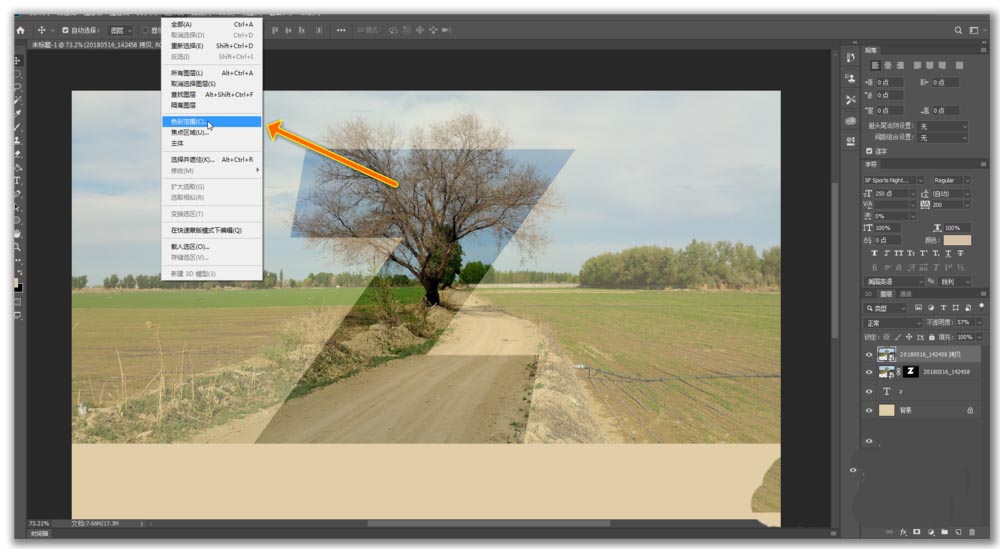This screenshot has height=549, width=1000.
Task: Click the add layer style fx icon
Action: [903, 532]
